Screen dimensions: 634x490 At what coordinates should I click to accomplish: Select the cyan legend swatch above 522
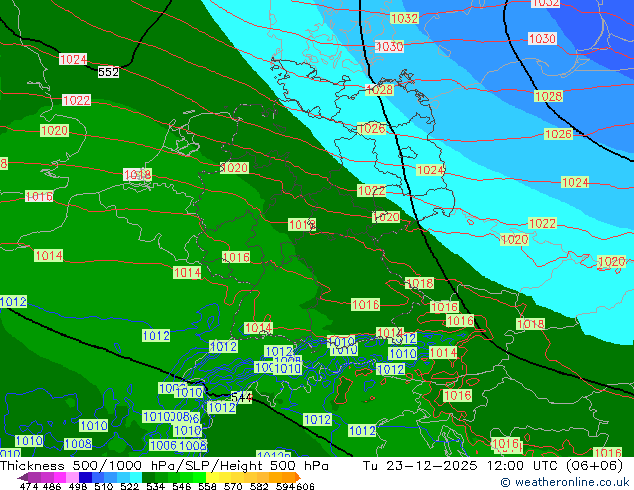(136, 477)
